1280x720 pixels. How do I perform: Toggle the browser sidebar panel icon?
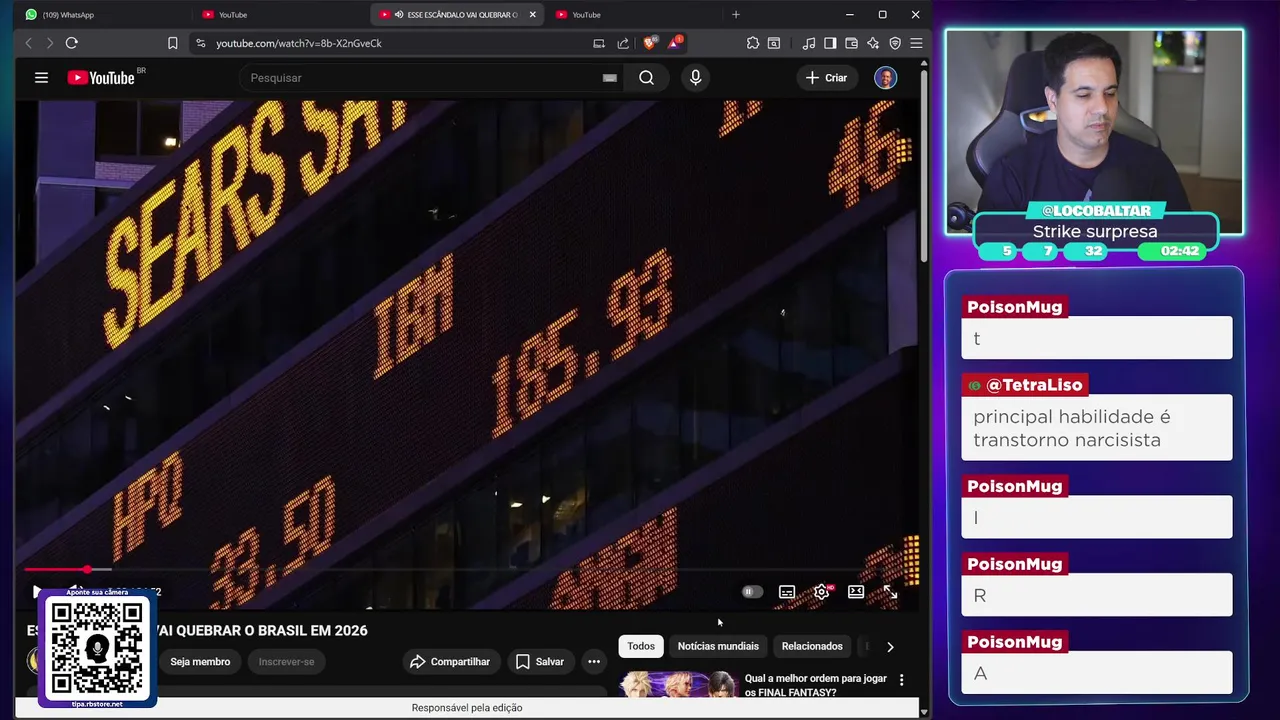point(830,43)
